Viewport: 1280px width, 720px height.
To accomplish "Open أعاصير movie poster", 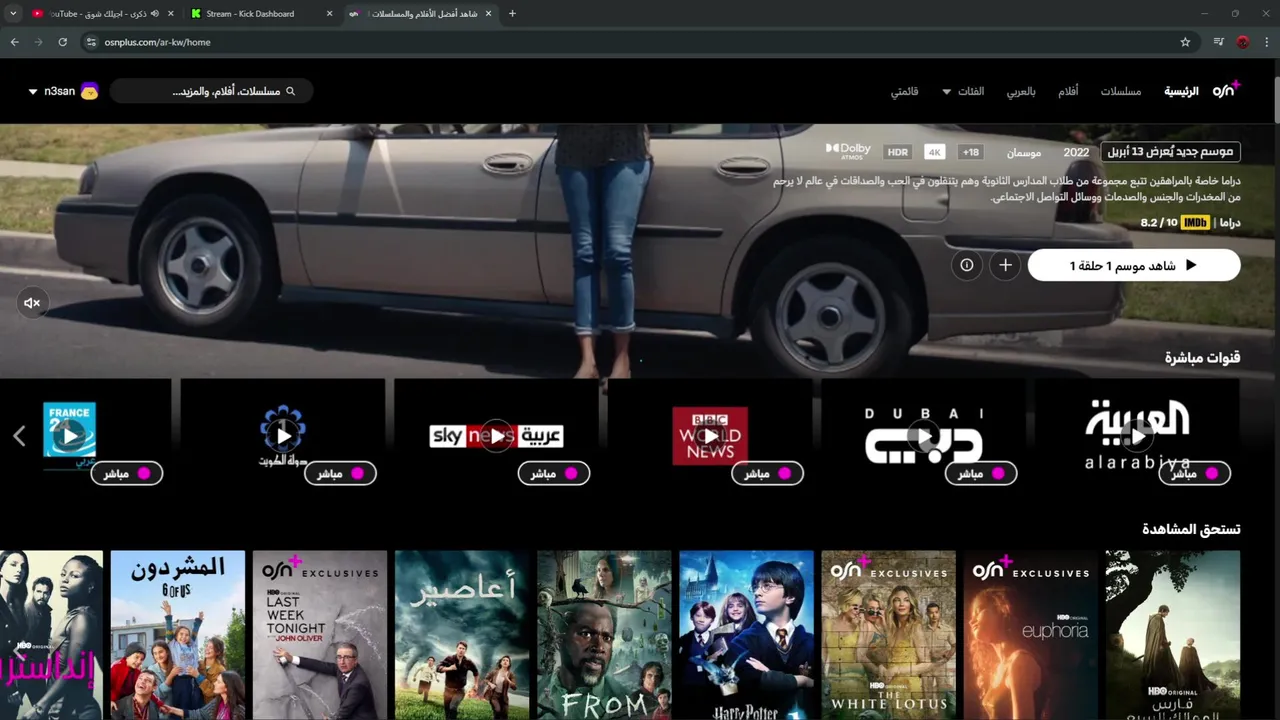I will (462, 635).
